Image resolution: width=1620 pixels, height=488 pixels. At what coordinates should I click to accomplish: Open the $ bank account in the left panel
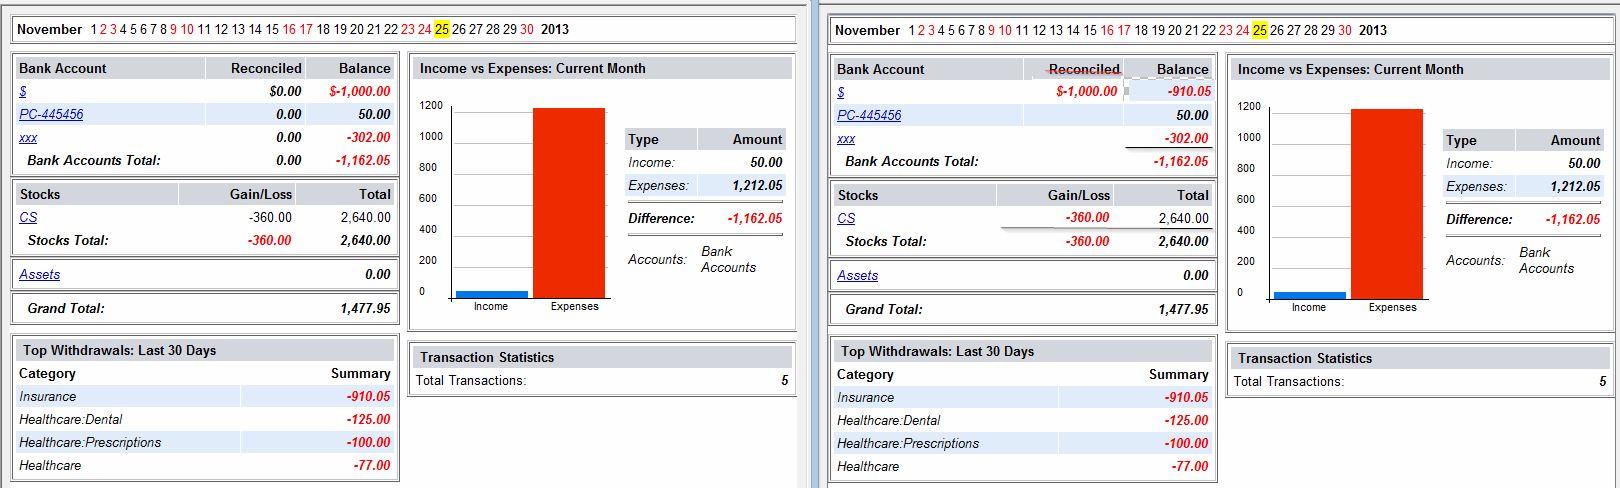pyautogui.click(x=23, y=91)
